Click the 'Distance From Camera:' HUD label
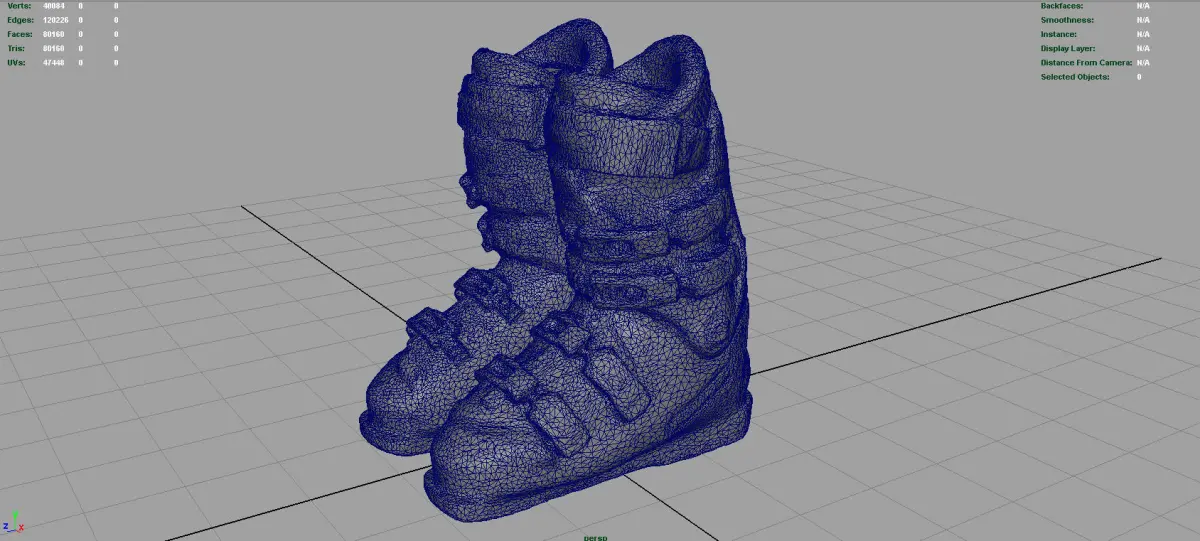Screen dimensions: 1200x541 pos(1086,62)
